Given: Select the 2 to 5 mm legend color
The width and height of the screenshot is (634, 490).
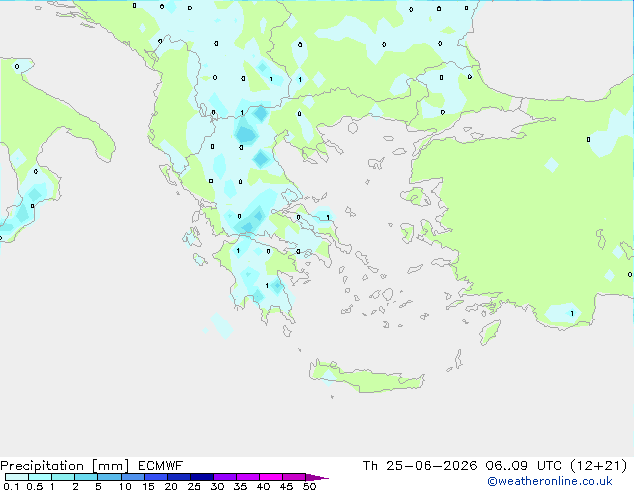Looking at the screenshot, I should pos(86,477).
